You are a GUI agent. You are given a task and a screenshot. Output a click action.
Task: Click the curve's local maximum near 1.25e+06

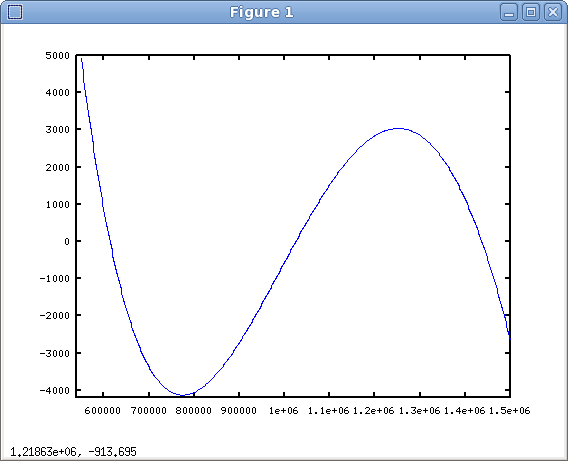[x=398, y=128]
